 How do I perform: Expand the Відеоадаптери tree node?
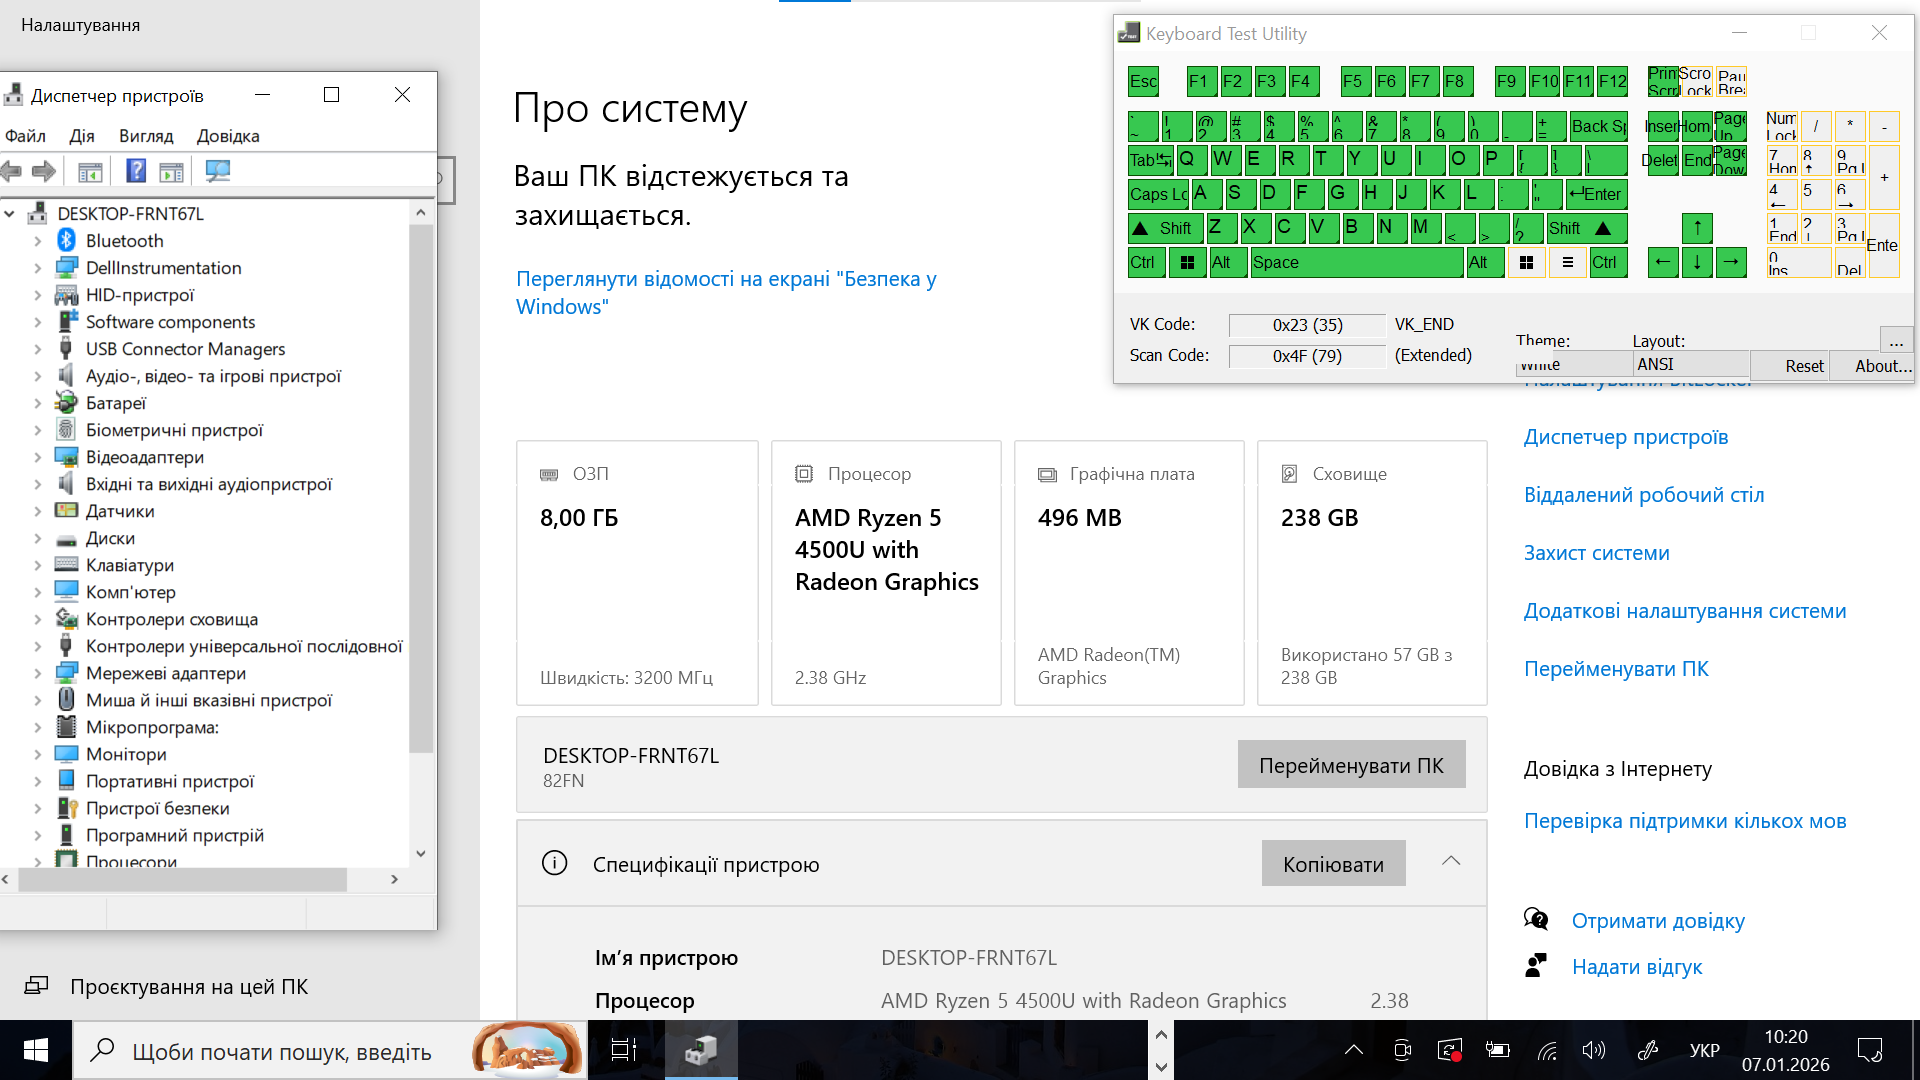37,458
